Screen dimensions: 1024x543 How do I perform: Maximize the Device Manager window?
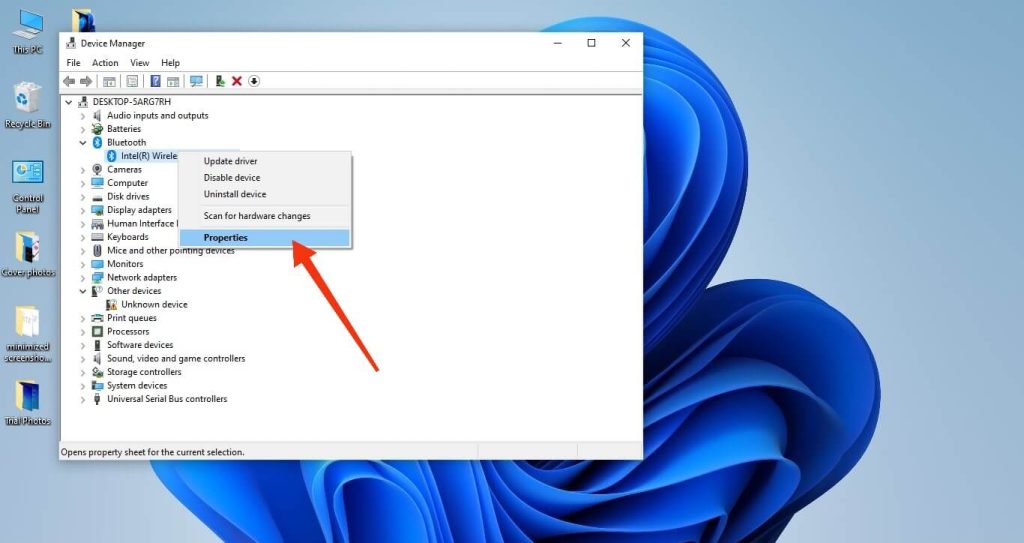point(591,43)
